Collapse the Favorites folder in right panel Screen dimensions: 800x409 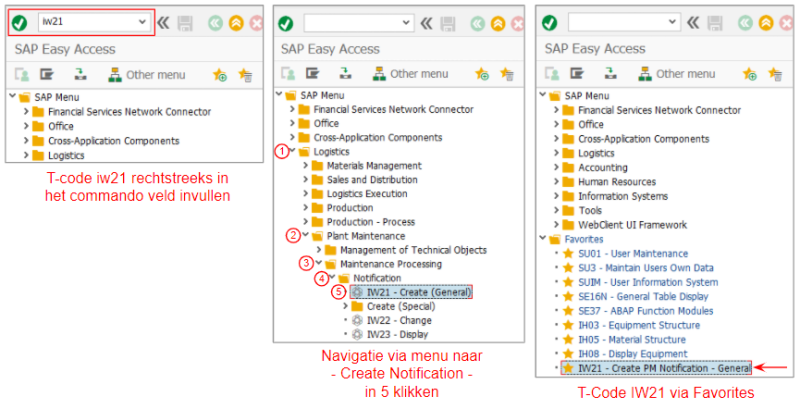click(542, 239)
